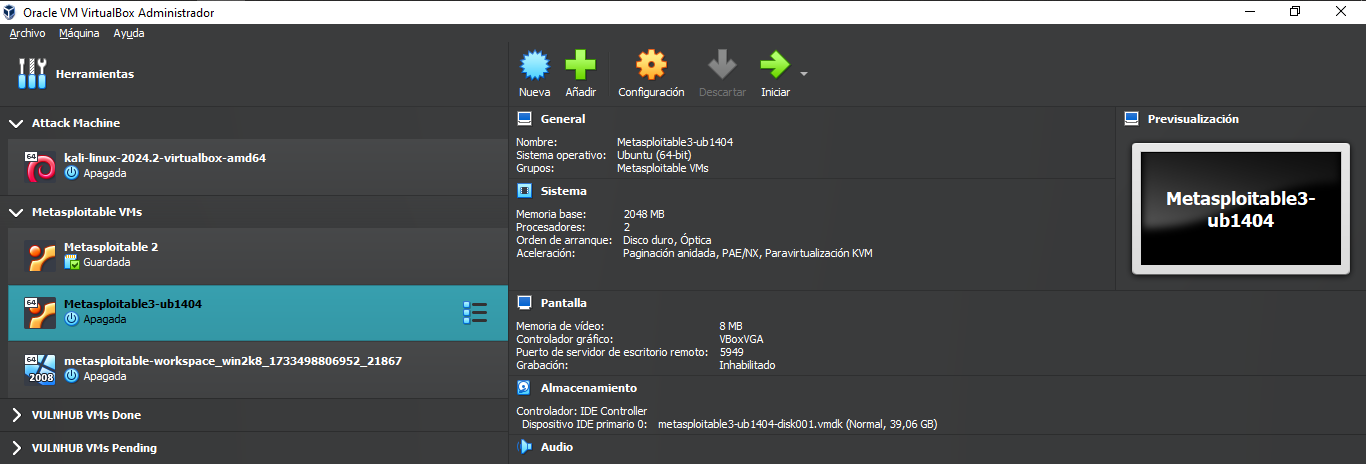The width and height of the screenshot is (1366, 464).
Task: Open the menu icon on Metasploitable3-ub1404 row
Action: [475, 313]
